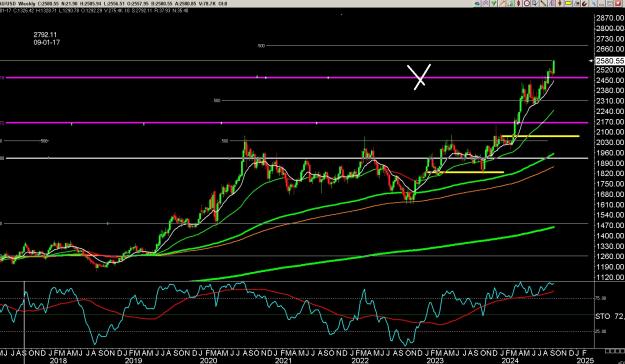Click the 2020 year label on time axis

208,360
